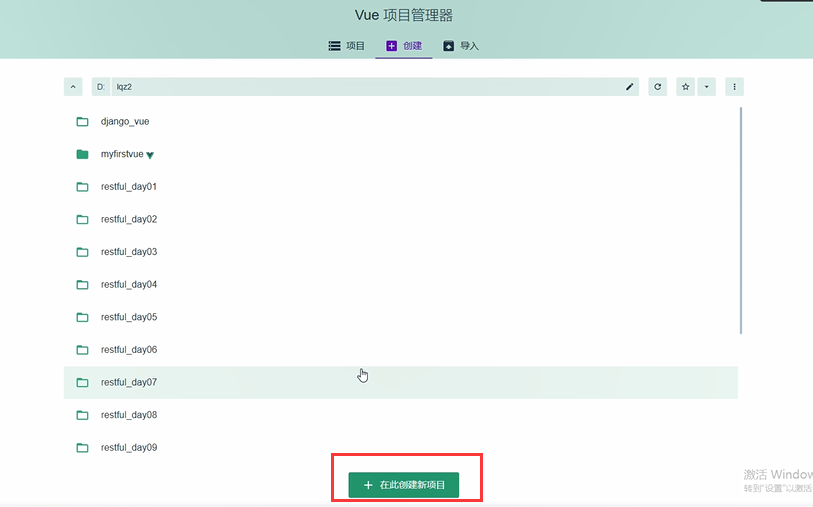Click folder icon of restful_day07
This screenshot has width=813, height=507.
82,383
